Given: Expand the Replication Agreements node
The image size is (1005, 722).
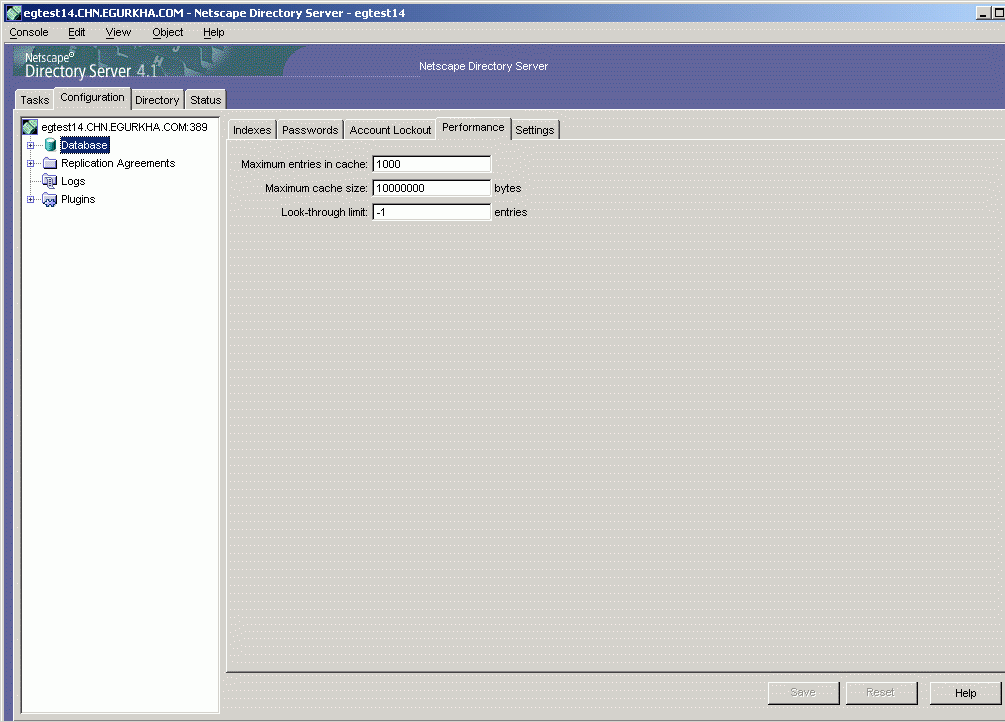Looking at the screenshot, I should tap(30, 164).
